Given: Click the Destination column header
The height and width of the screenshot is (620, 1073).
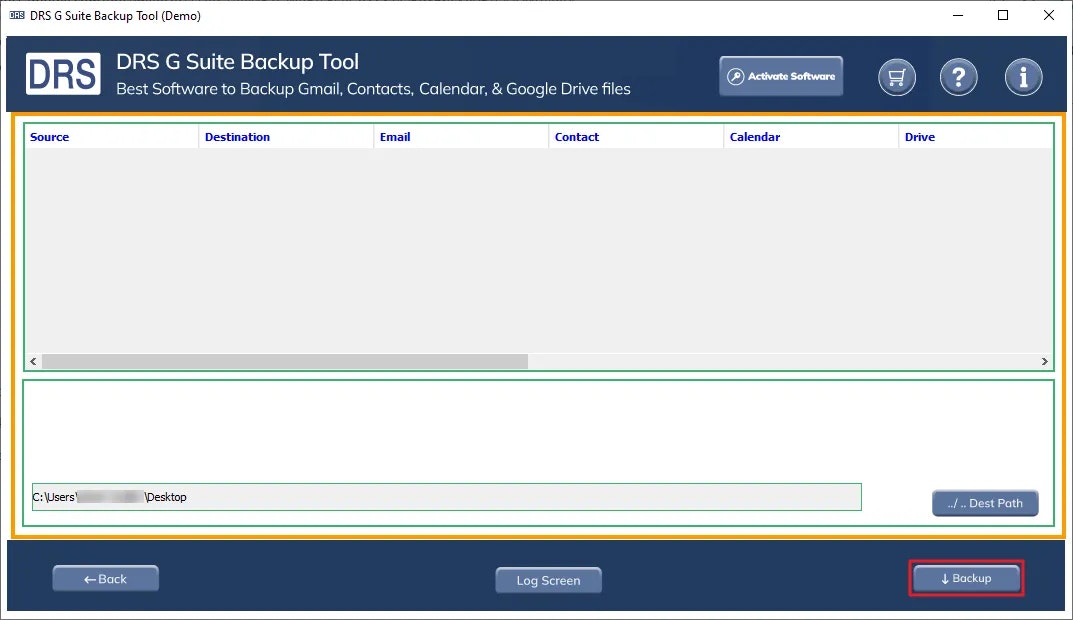Looking at the screenshot, I should 286,137.
